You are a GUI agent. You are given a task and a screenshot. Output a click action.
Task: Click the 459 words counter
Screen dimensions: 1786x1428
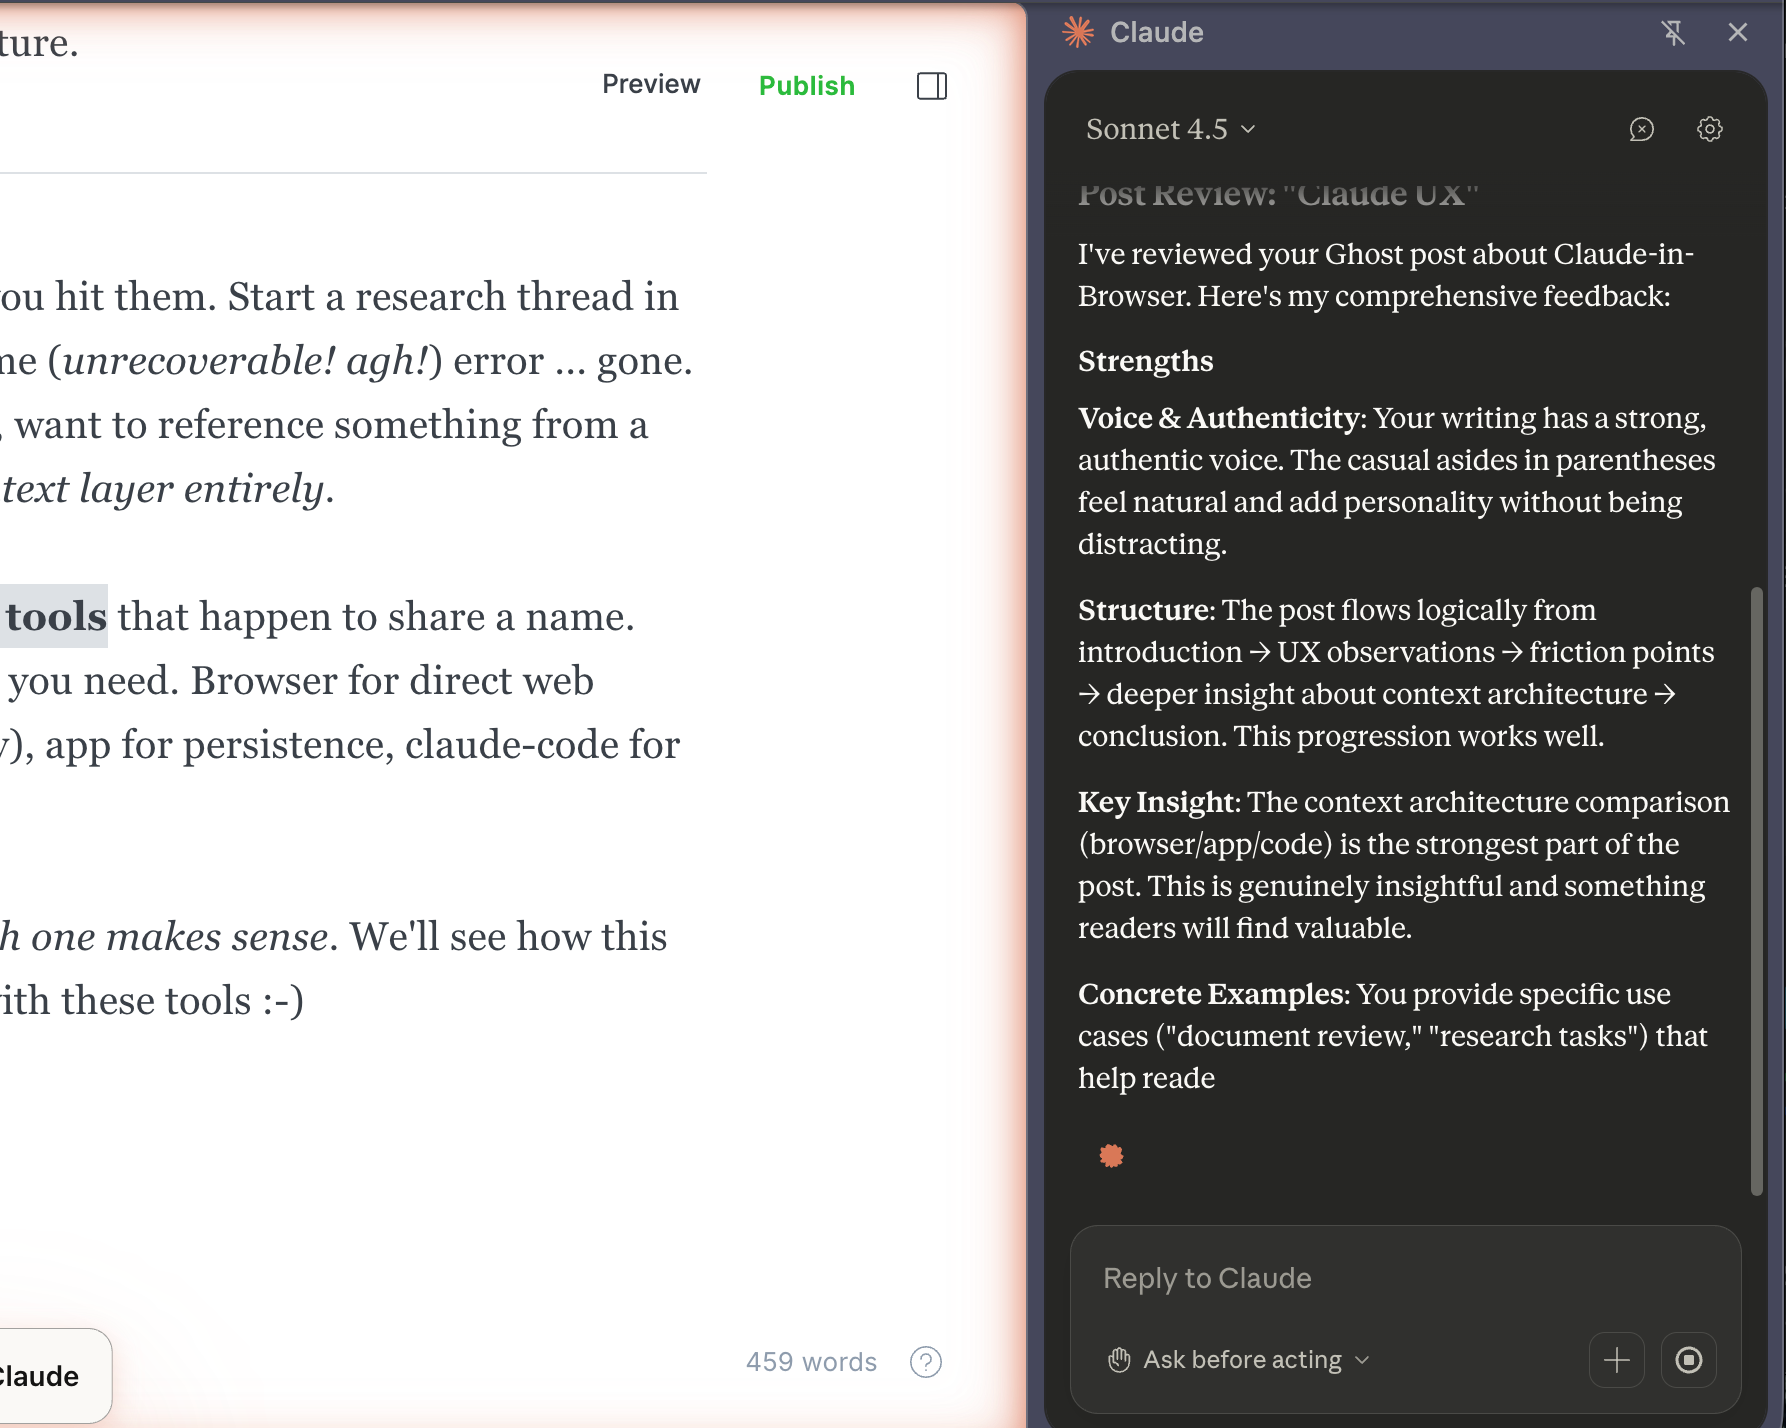click(811, 1362)
